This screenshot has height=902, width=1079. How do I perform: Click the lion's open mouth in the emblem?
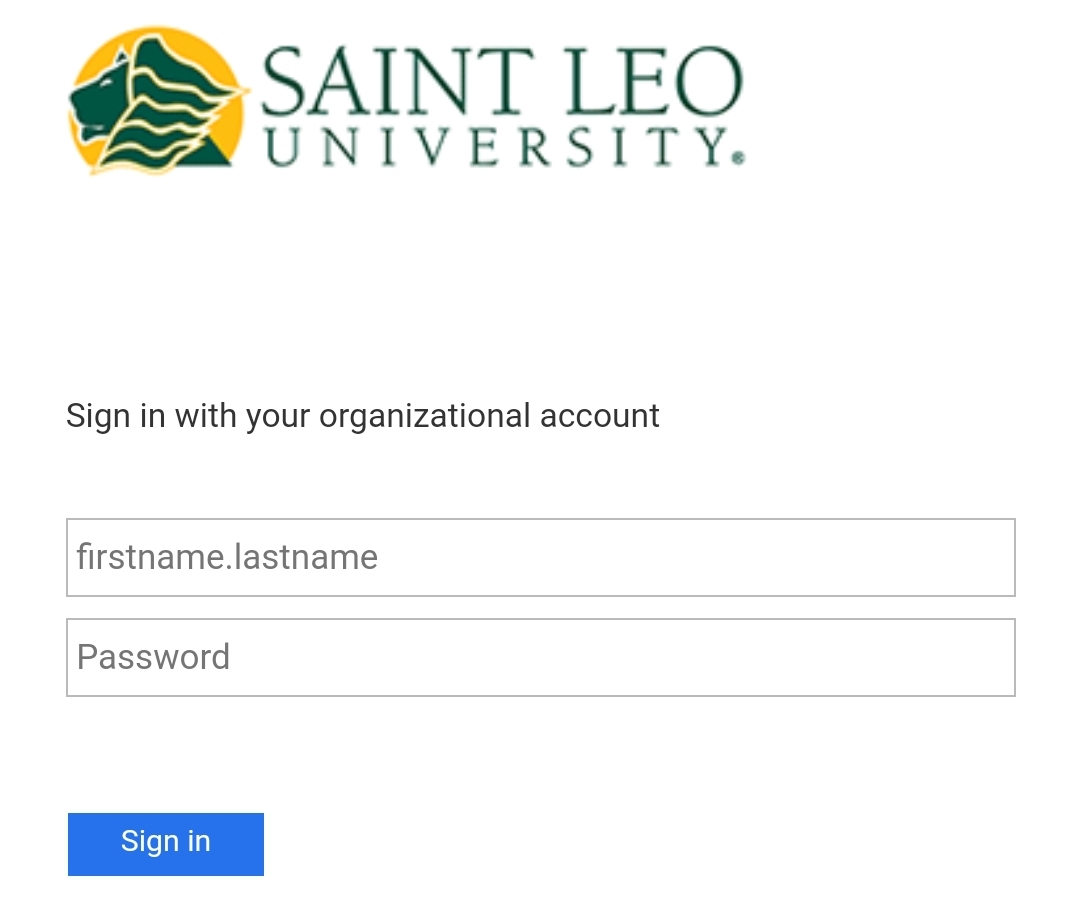pos(93,129)
